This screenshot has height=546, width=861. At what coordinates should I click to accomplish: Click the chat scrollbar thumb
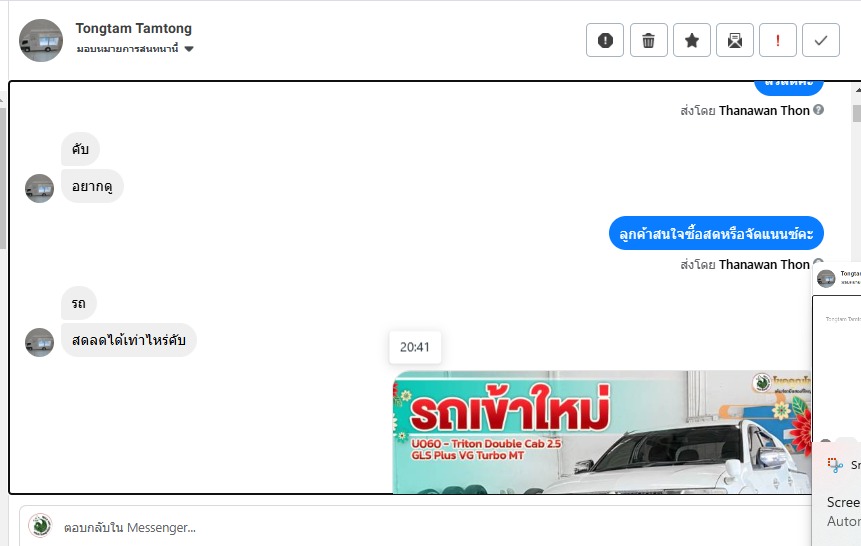[x=857, y=113]
